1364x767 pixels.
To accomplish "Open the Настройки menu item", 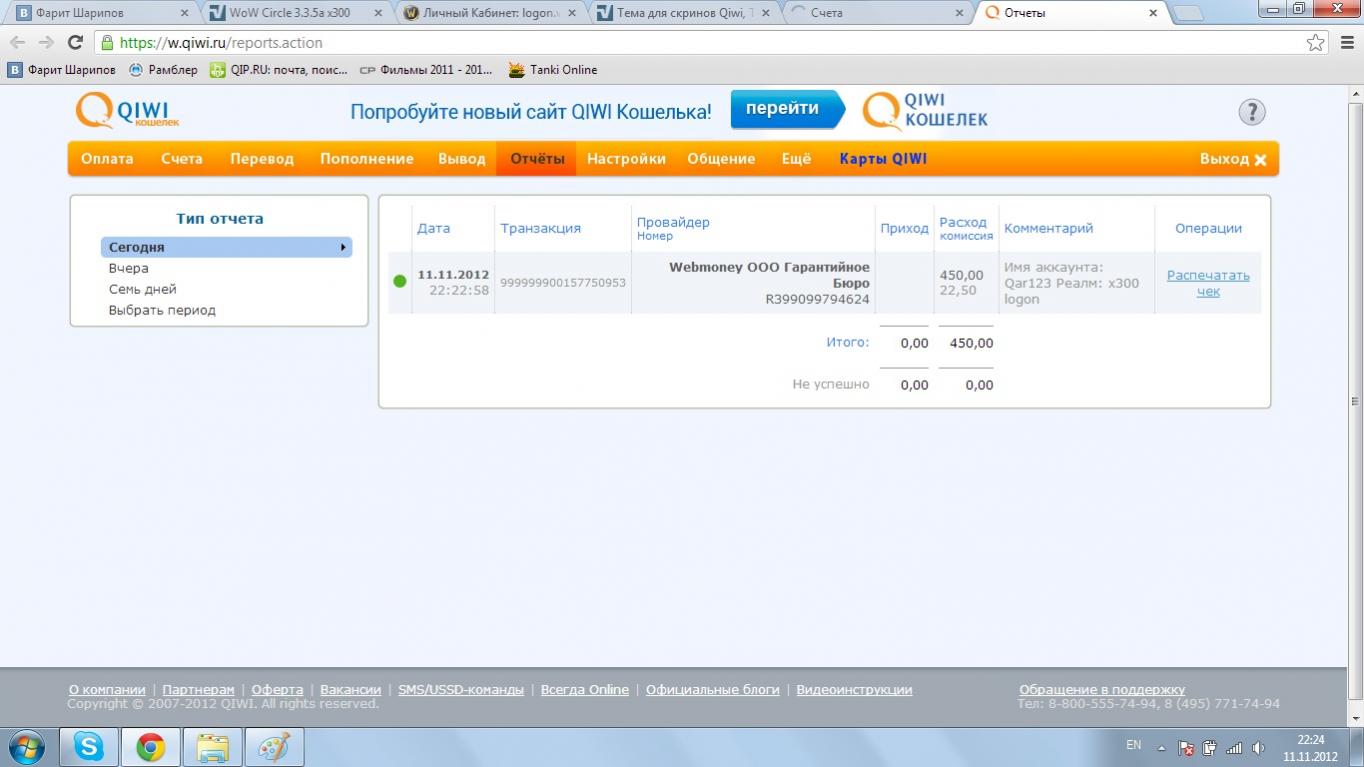I will [626, 159].
